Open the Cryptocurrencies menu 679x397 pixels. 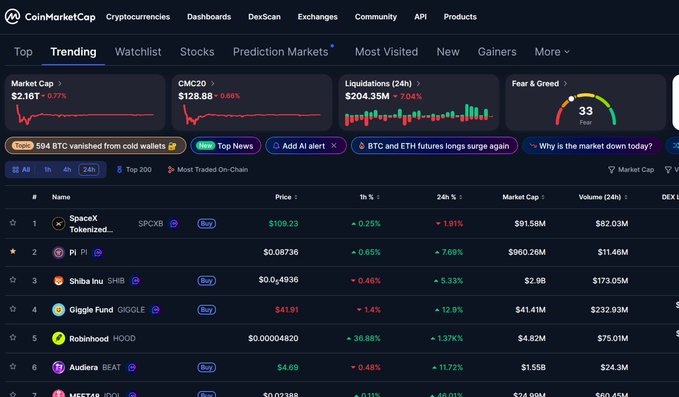pyautogui.click(x=138, y=17)
